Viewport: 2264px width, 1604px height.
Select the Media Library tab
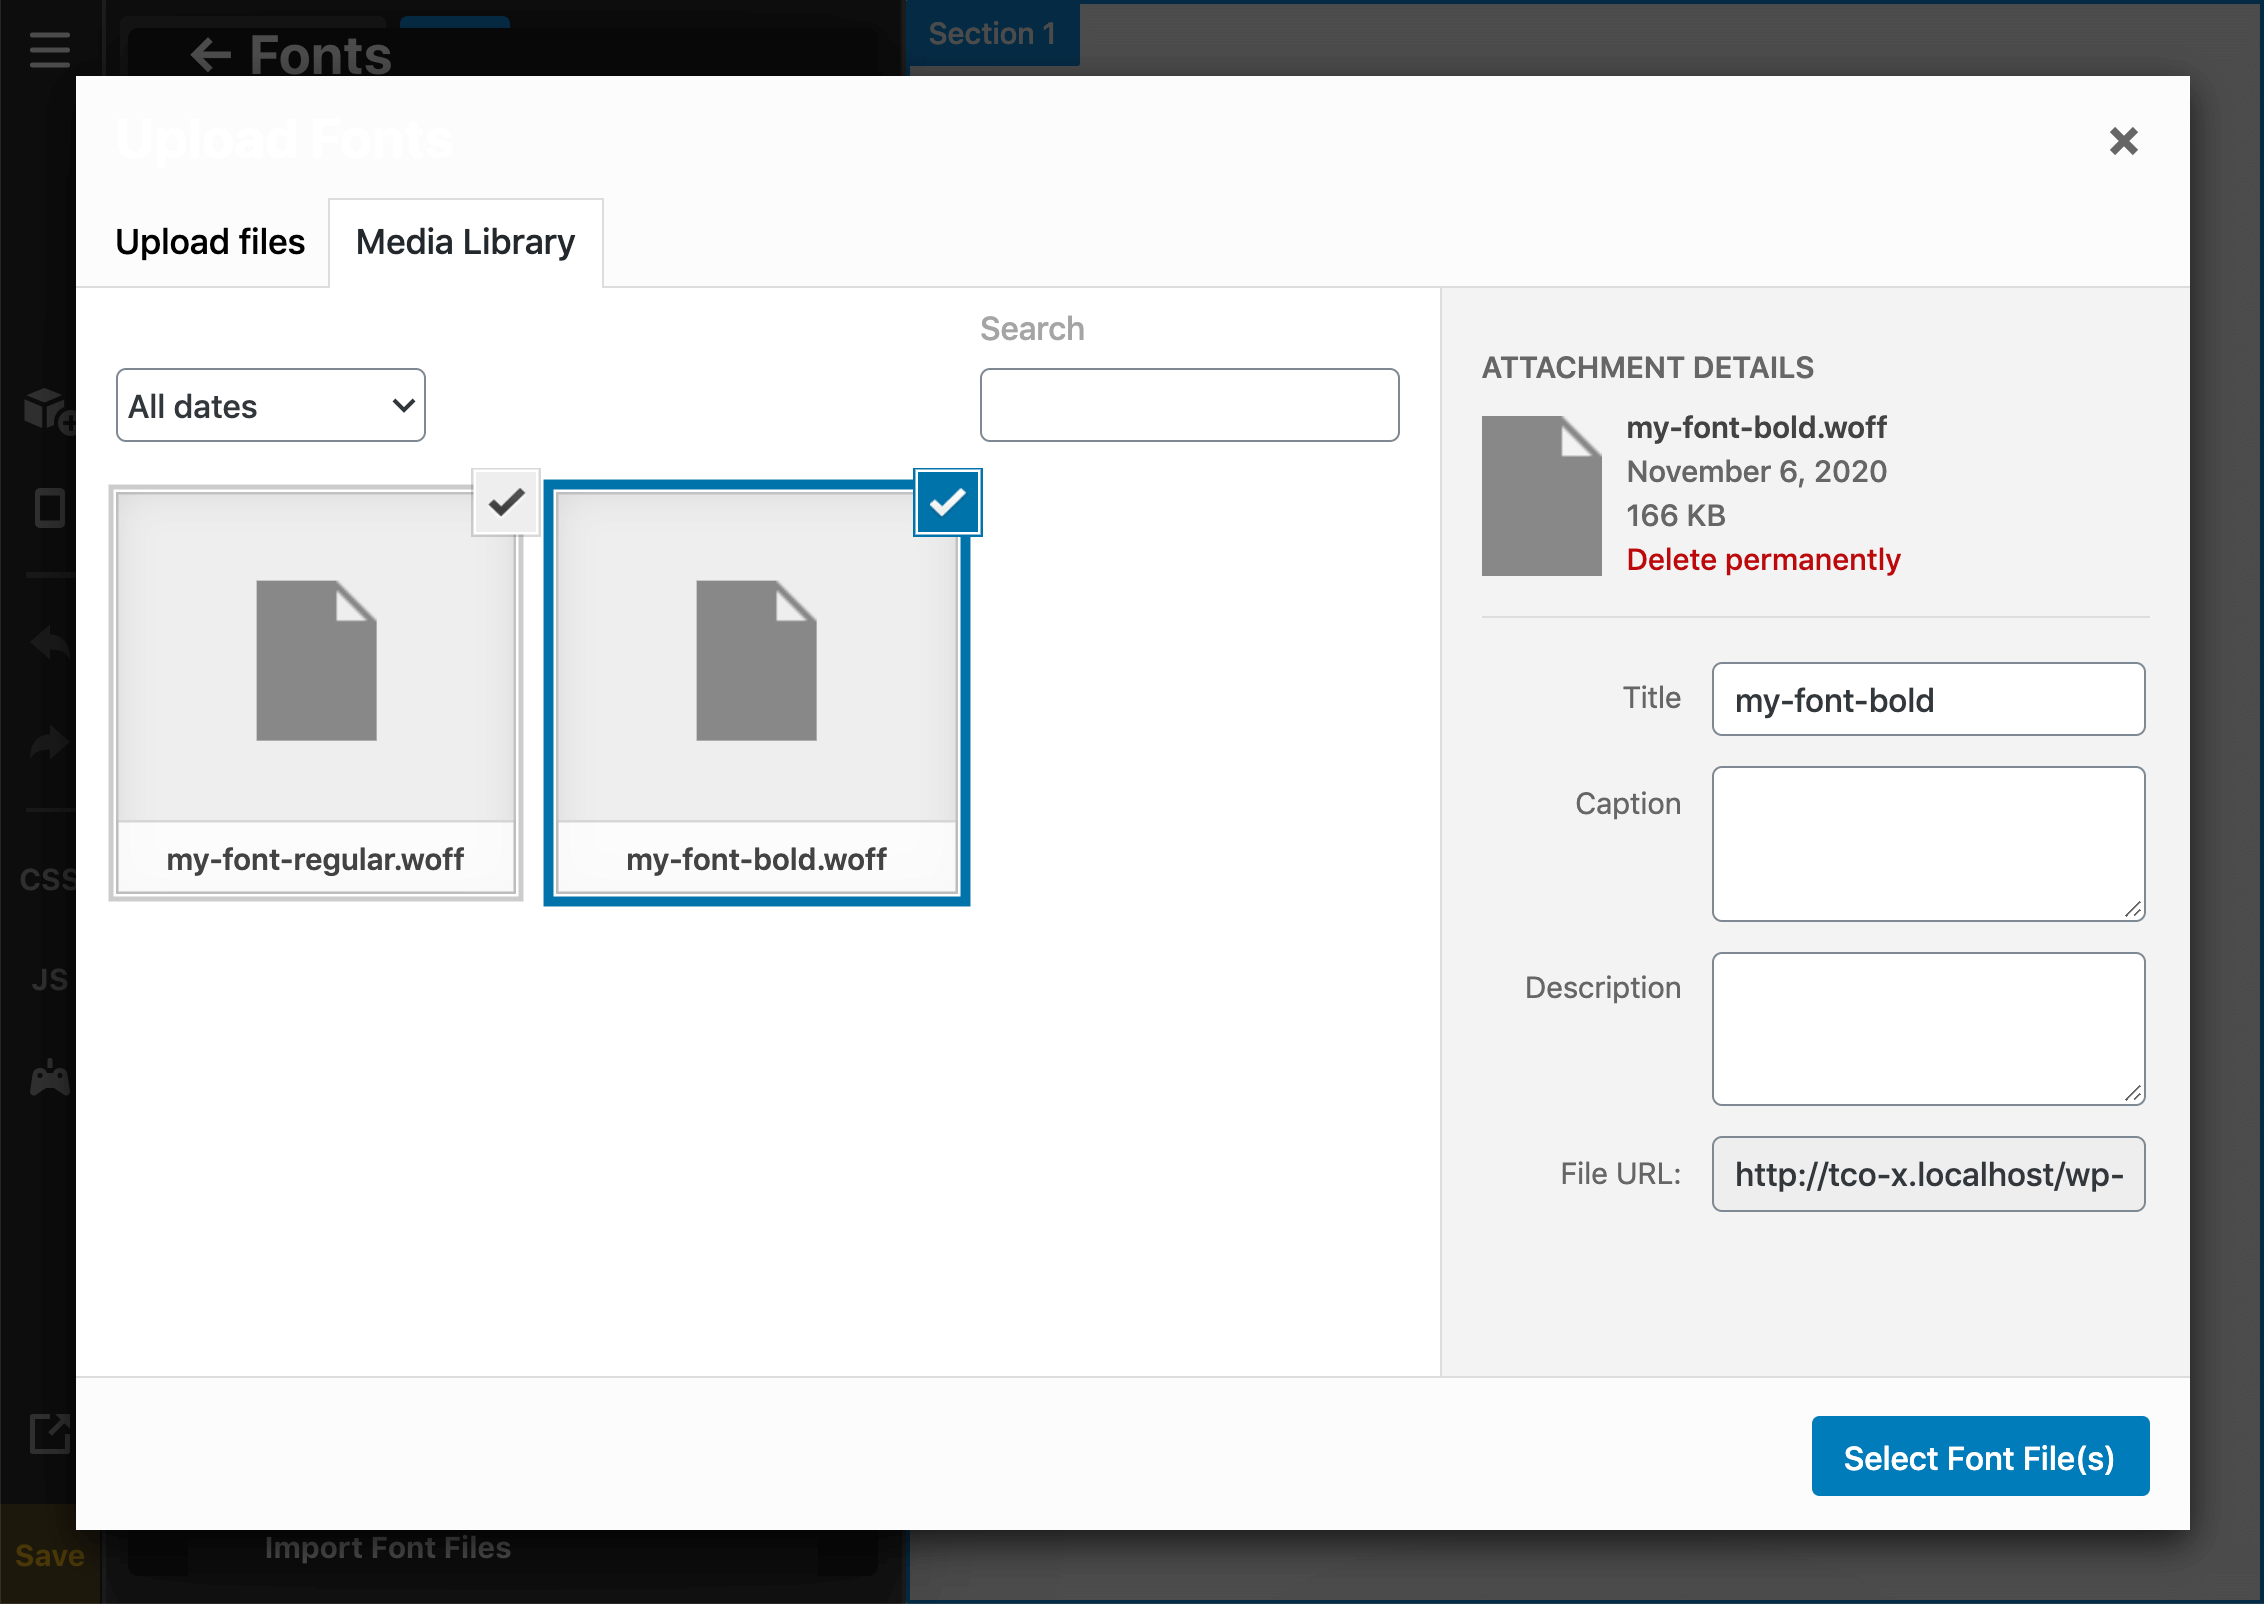[x=465, y=242]
